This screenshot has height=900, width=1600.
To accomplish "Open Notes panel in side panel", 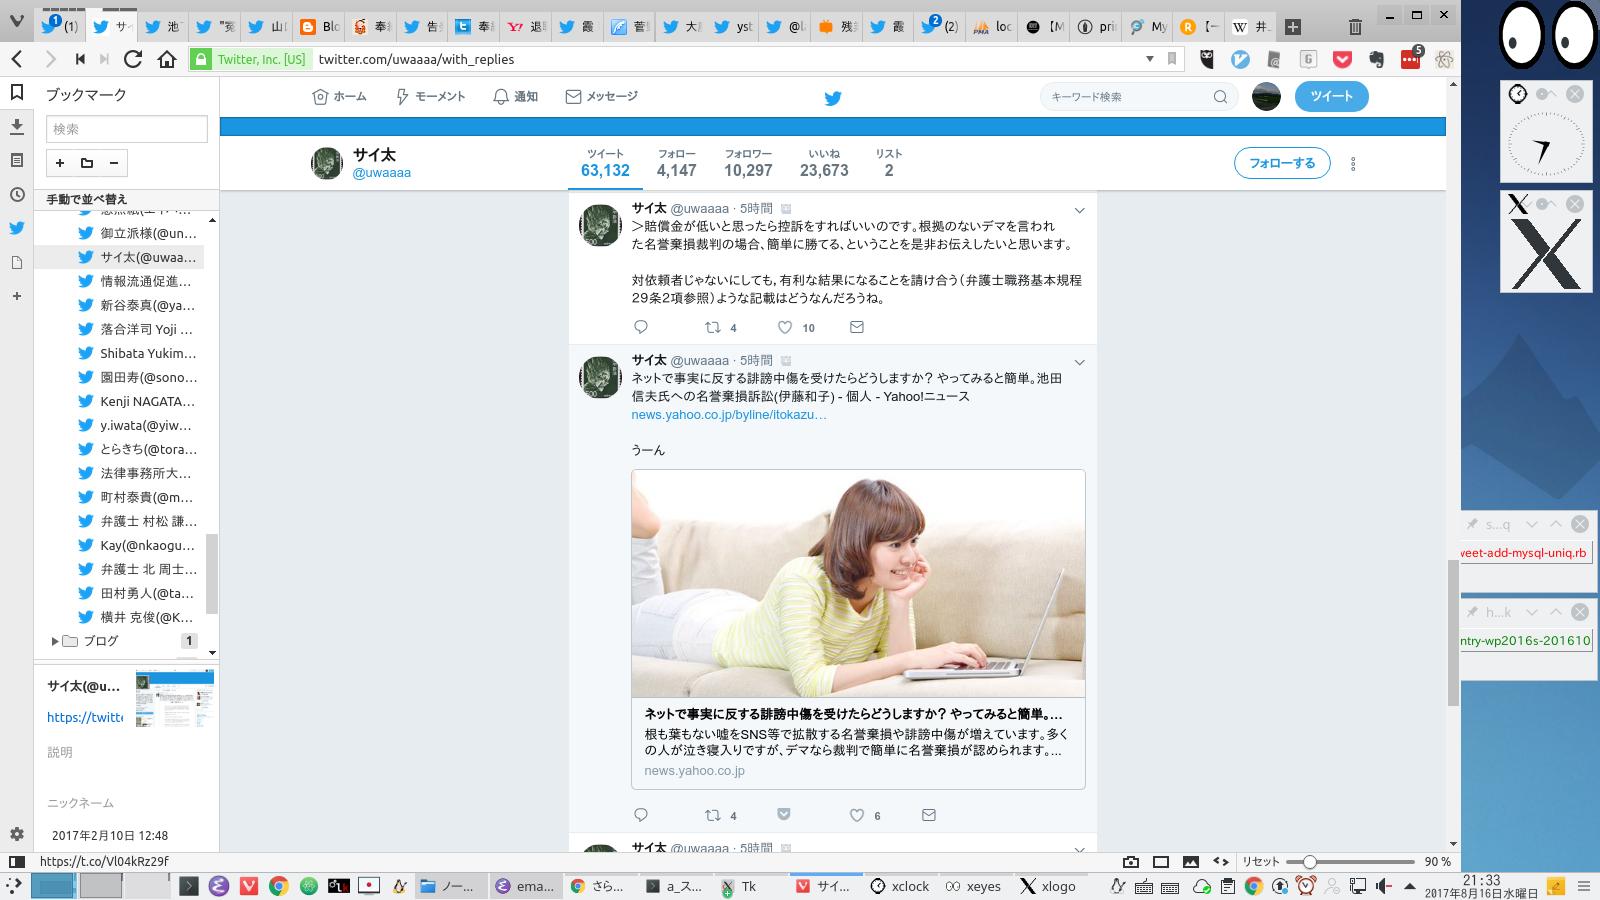I will [x=17, y=160].
